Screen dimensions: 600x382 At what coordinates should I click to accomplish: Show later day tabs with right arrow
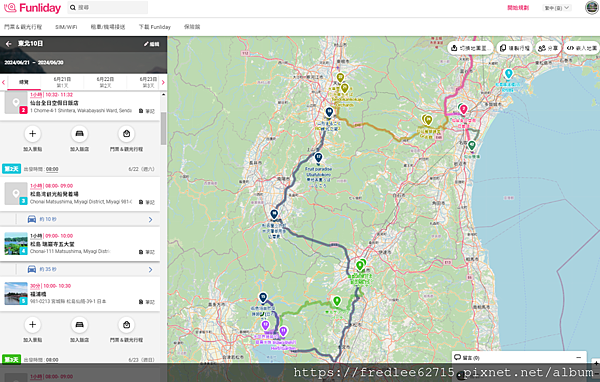tap(163, 82)
